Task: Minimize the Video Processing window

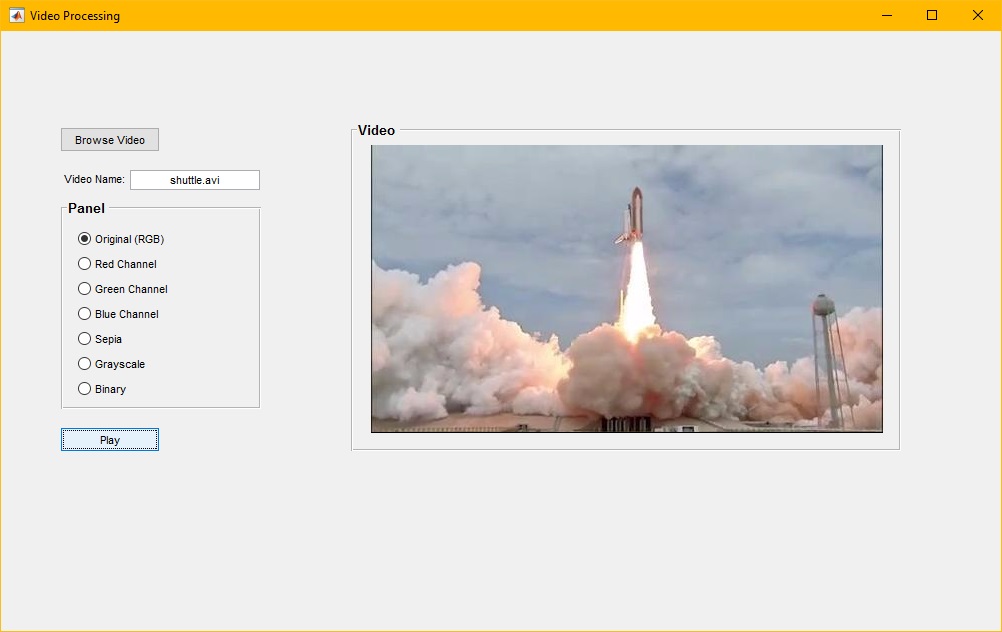Action: [x=886, y=15]
